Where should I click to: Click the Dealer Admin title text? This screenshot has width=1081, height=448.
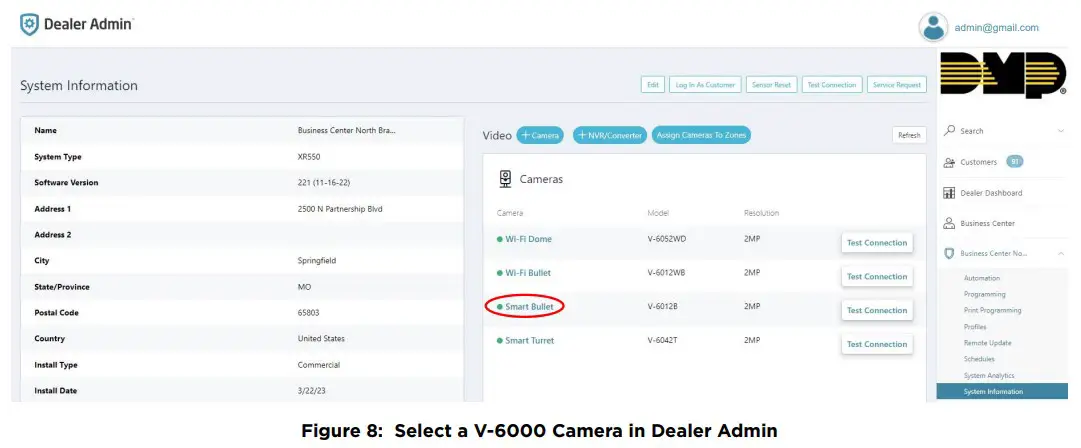(x=88, y=24)
